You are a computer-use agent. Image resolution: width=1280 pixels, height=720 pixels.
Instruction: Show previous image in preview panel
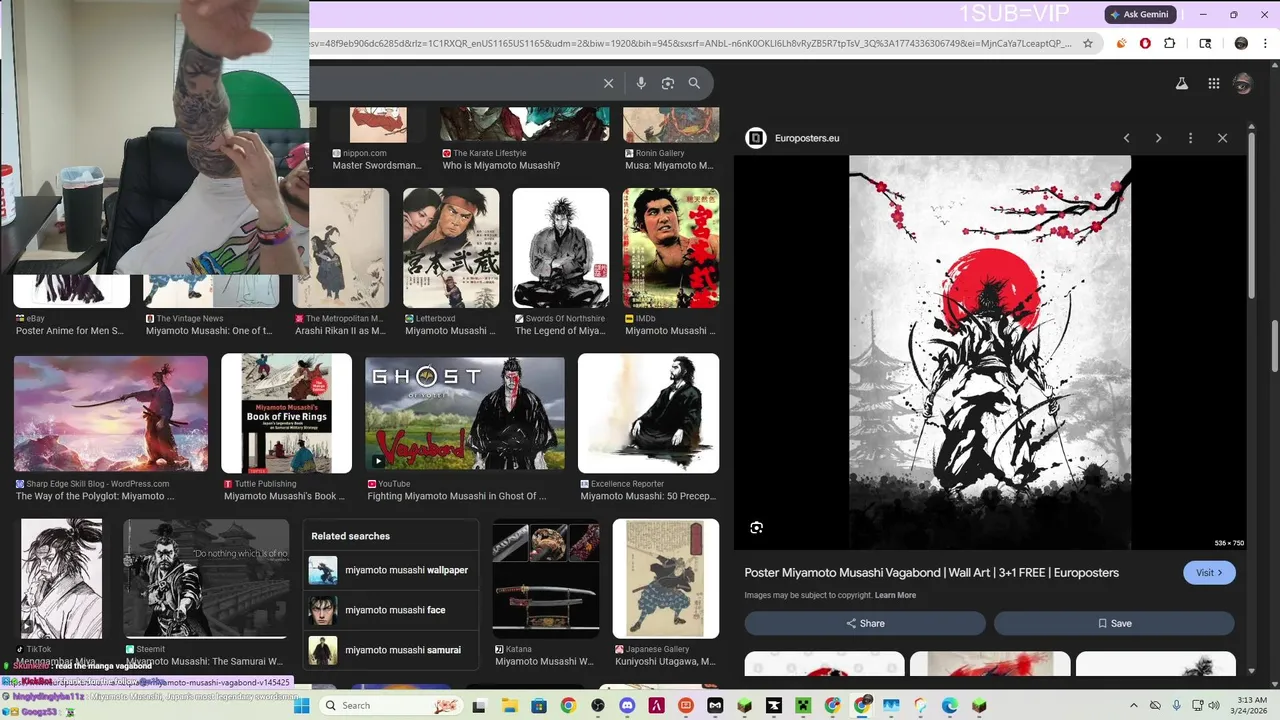(1126, 138)
